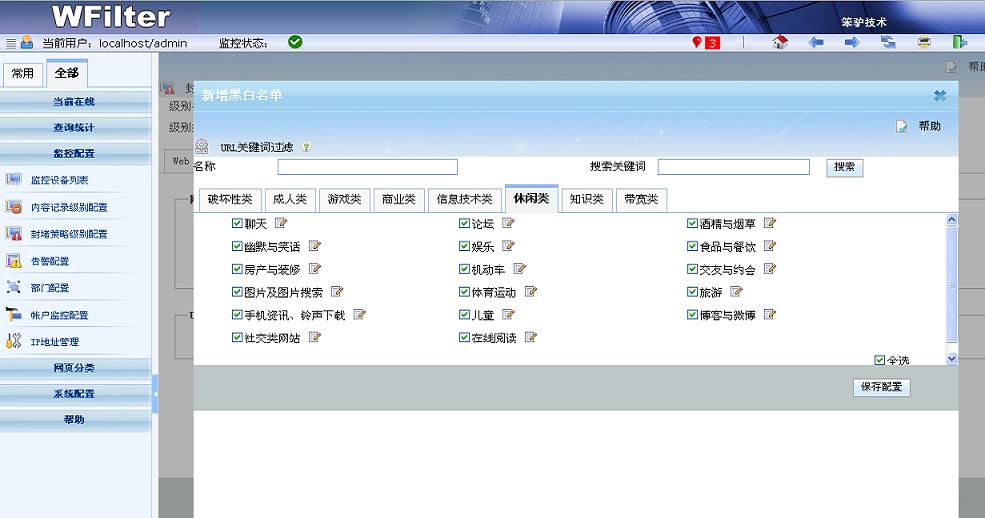Screen dimensions: 985x518
Task: Switch to the 游戏类 tab
Action: 345,199
